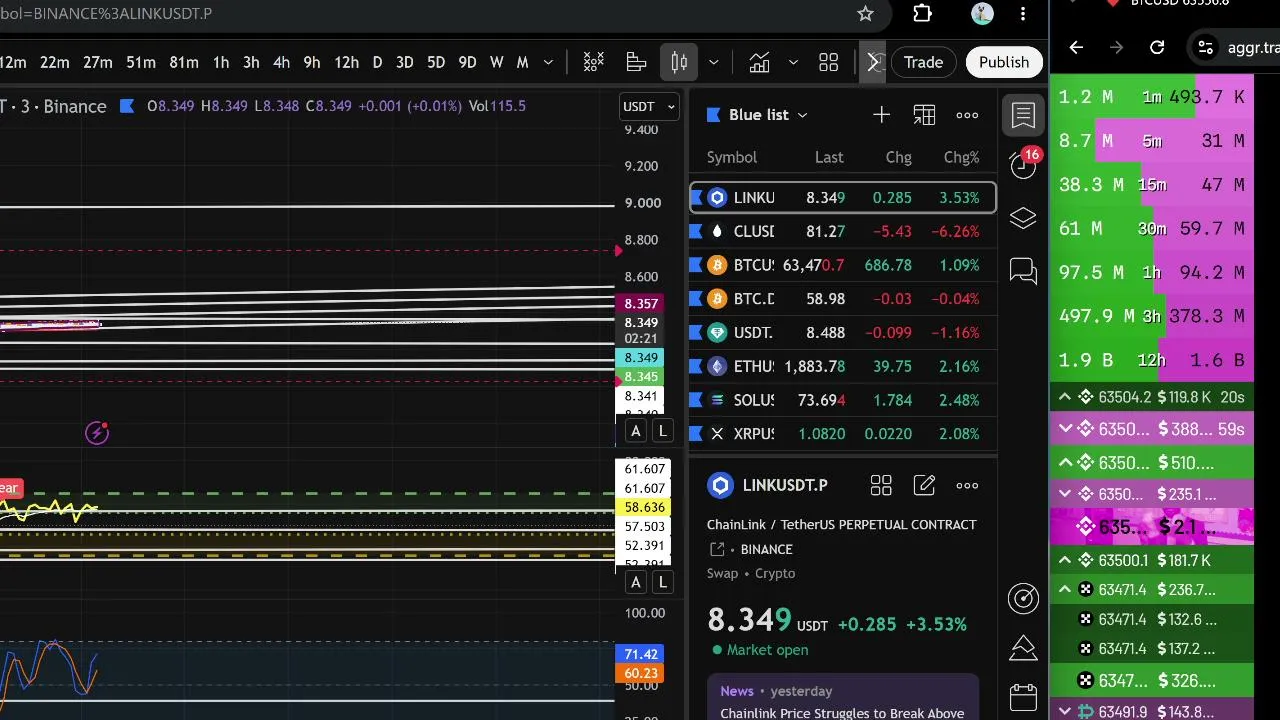Switch to the 3D timeframe

click(404, 62)
